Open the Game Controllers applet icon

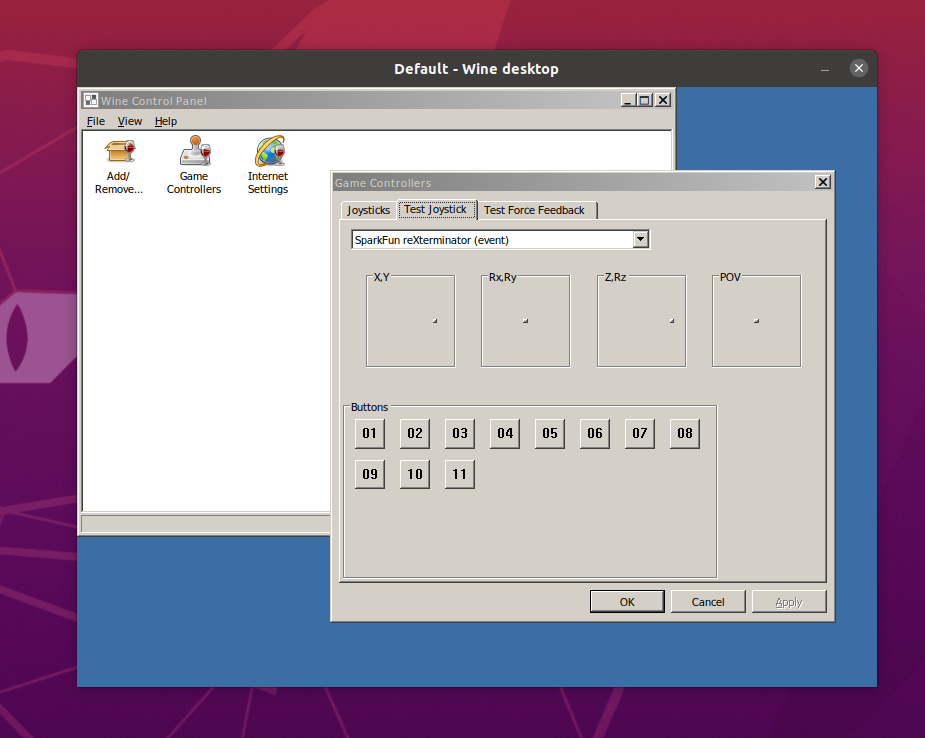[x=193, y=166]
